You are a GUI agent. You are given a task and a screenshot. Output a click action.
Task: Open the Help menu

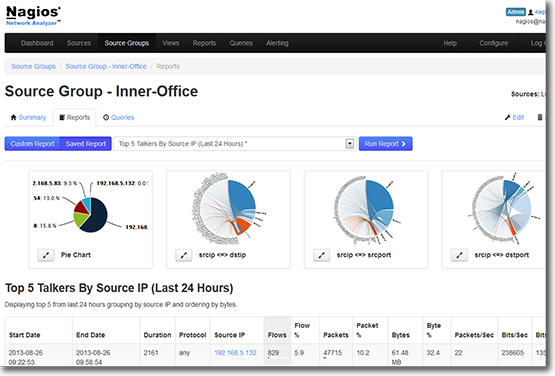tap(450, 43)
